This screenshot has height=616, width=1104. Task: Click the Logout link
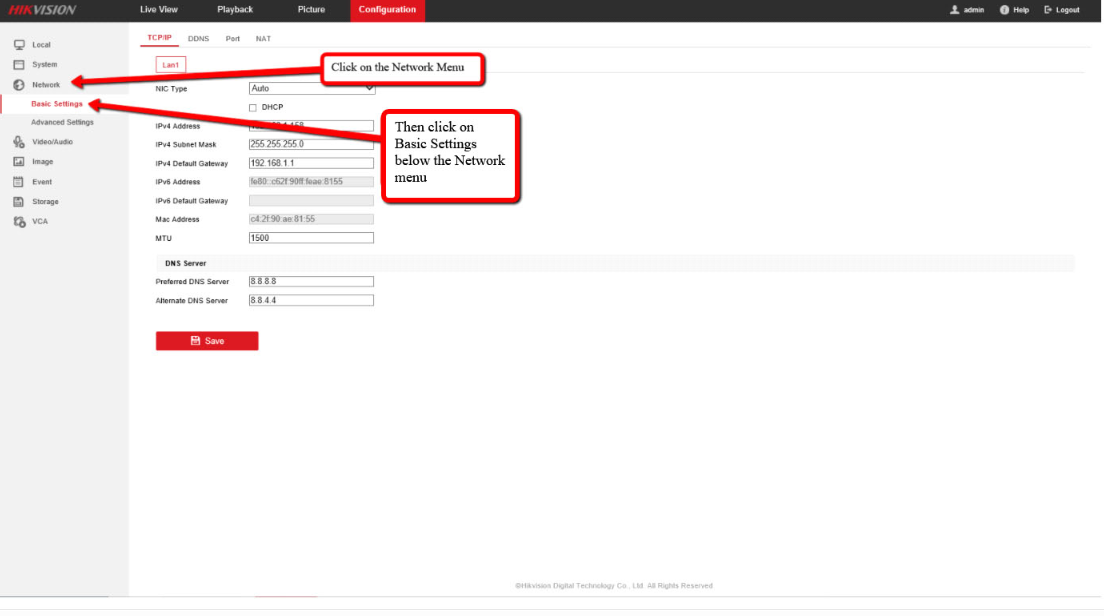[x=1061, y=10]
